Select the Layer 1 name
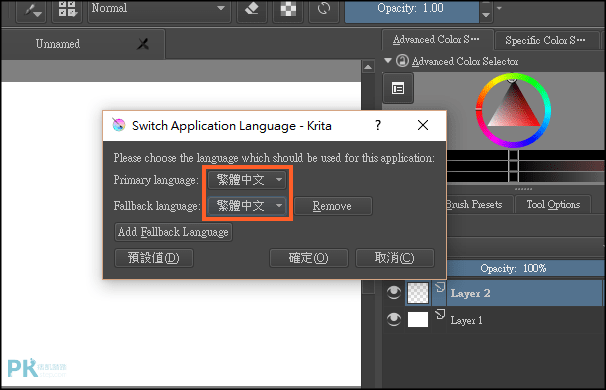This screenshot has height=390, width=606. click(x=466, y=320)
